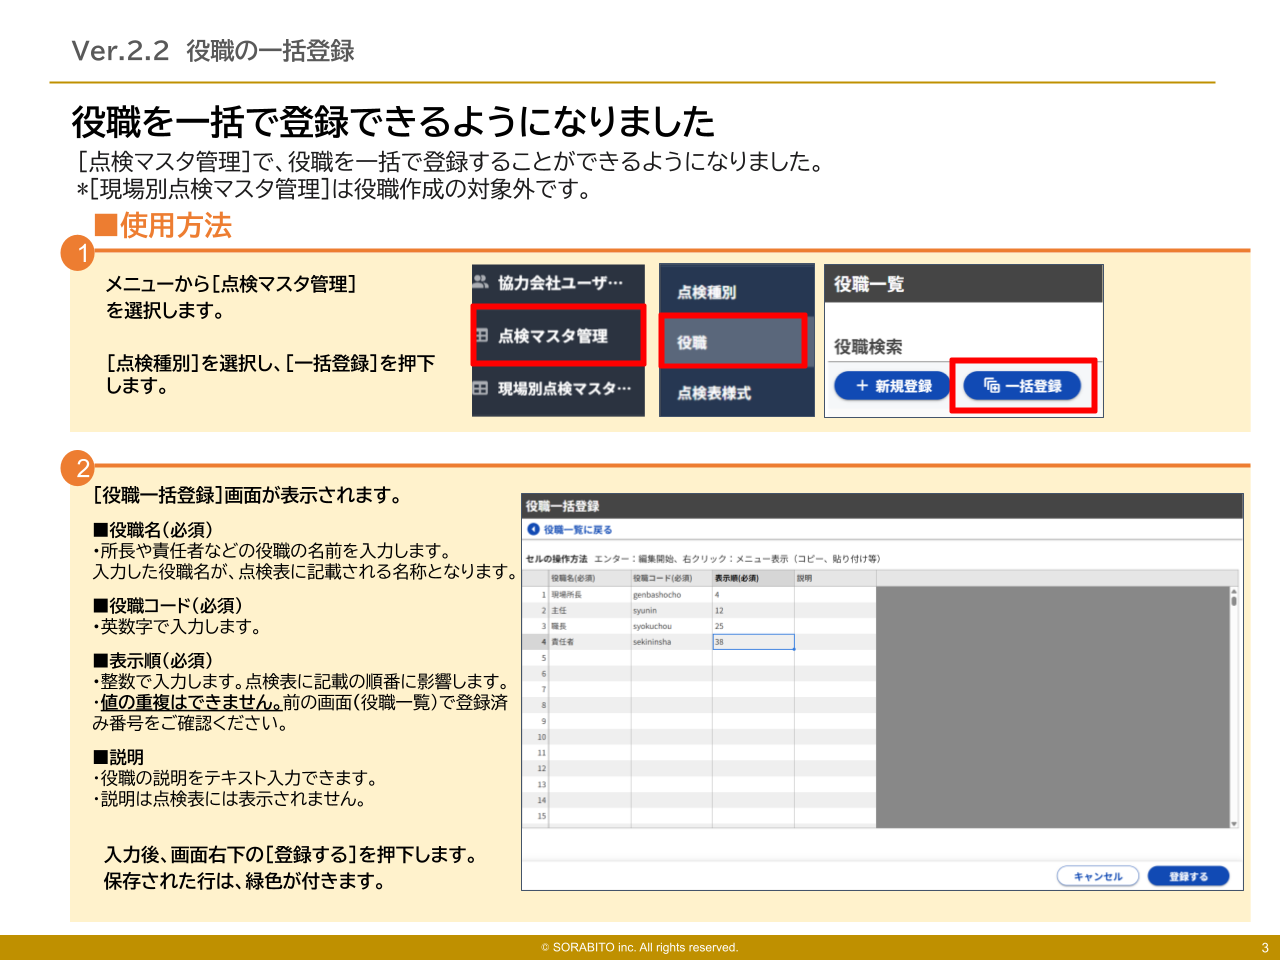This screenshot has width=1280, height=960.
Task: Click the 登録する button
Action: (x=1188, y=876)
